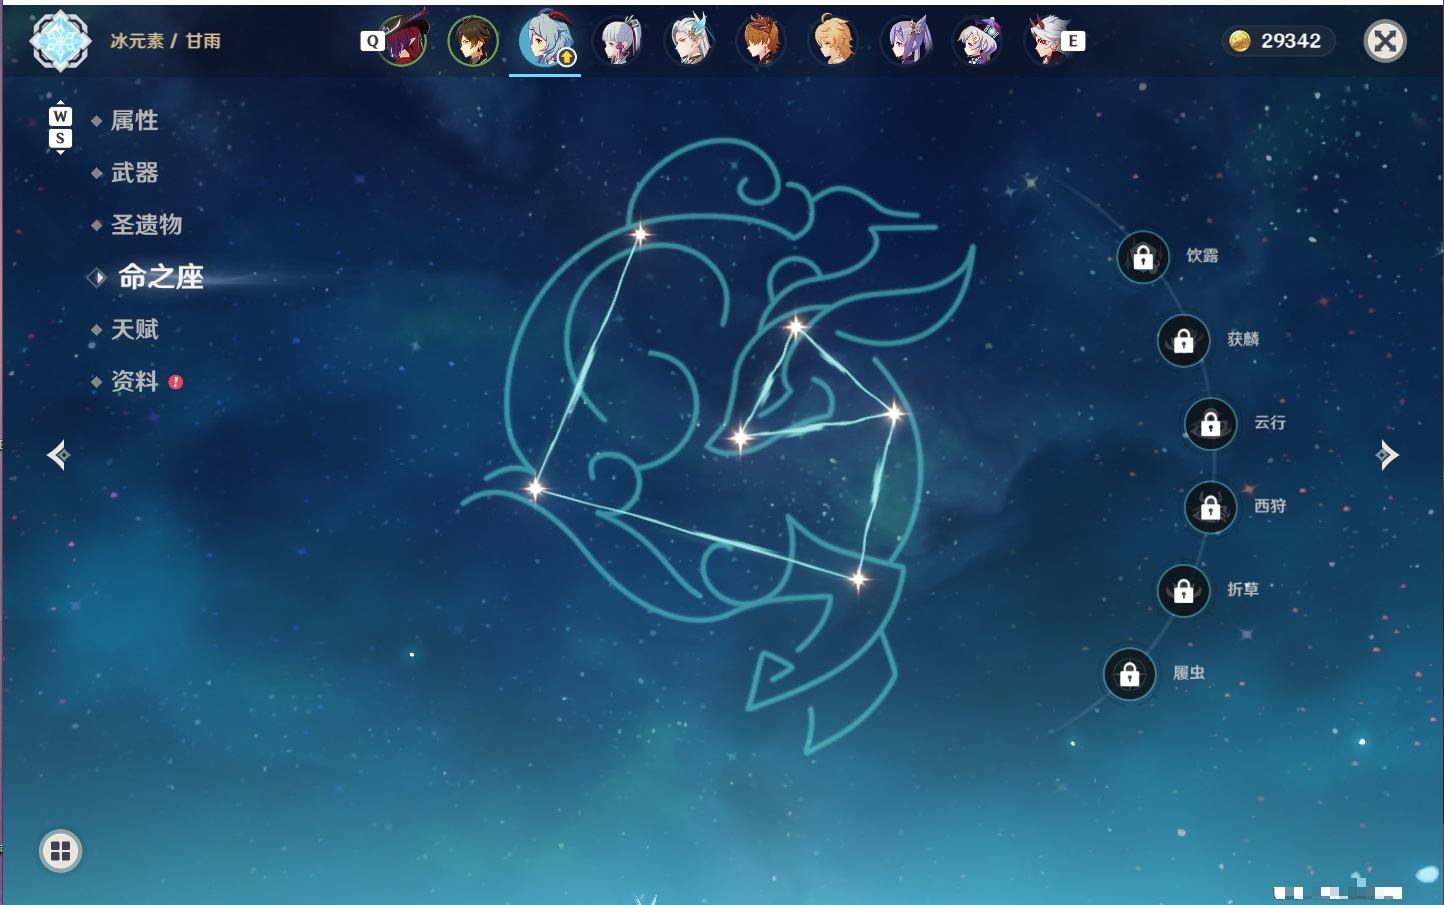Select the red-haired character with feathered hat
The height and width of the screenshot is (905, 1444).
click(404, 40)
